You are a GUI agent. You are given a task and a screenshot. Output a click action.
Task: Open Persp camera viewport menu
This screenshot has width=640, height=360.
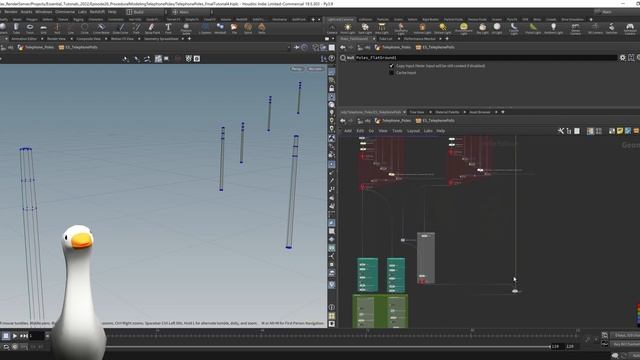[297, 69]
